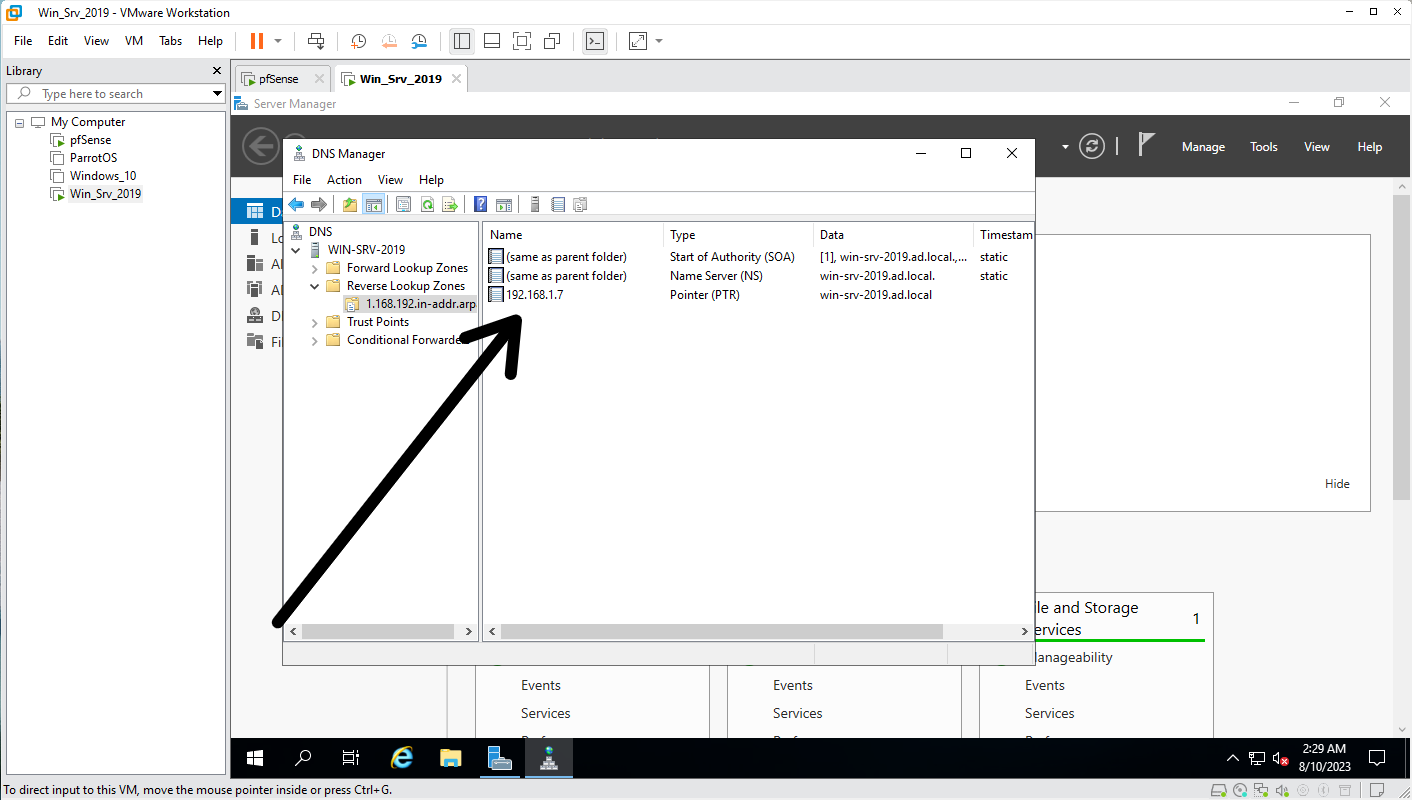This screenshot has height=800, width=1412.
Task: Select ParrotOS in the library
Action: [x=93, y=158]
